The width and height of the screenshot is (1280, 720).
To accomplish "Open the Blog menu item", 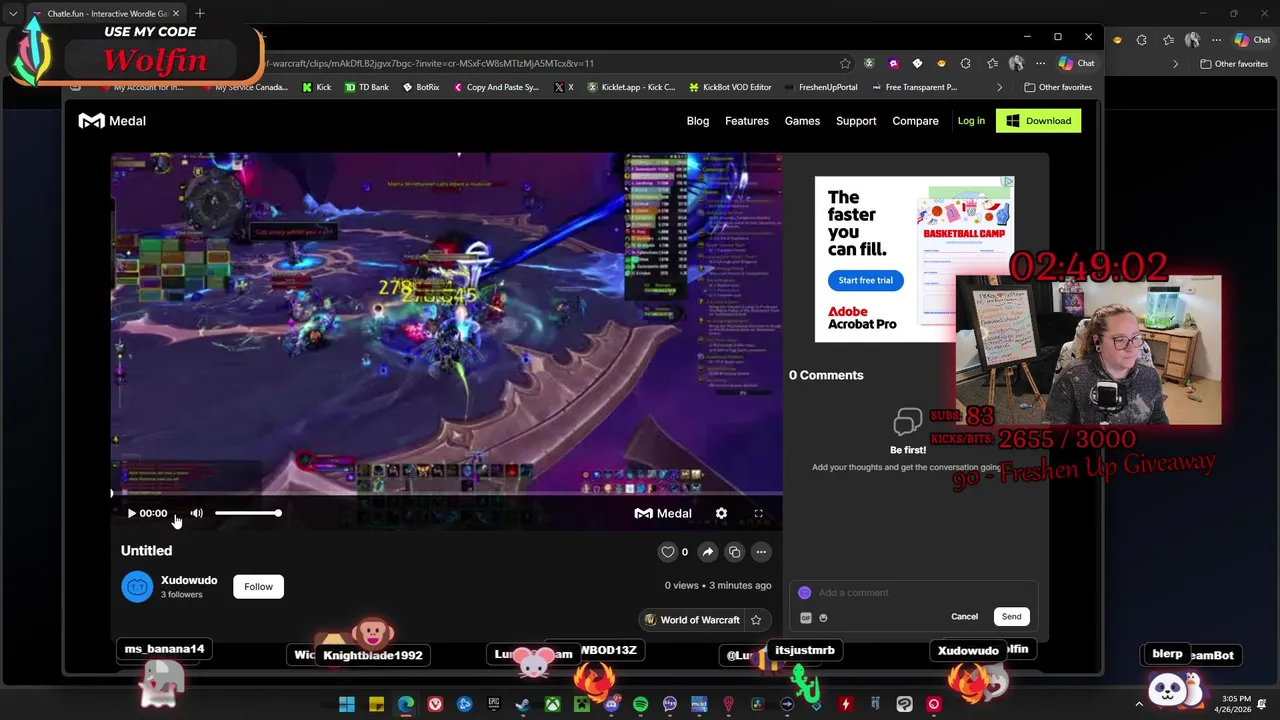I will 698,121.
